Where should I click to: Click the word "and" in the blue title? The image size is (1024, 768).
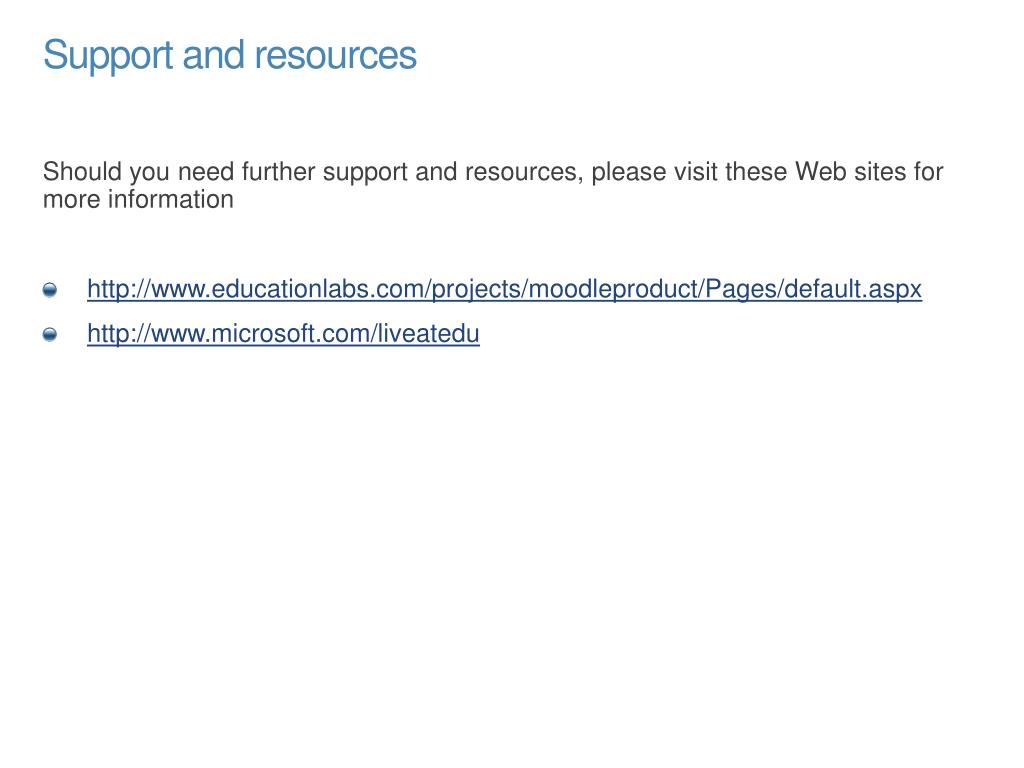(214, 55)
